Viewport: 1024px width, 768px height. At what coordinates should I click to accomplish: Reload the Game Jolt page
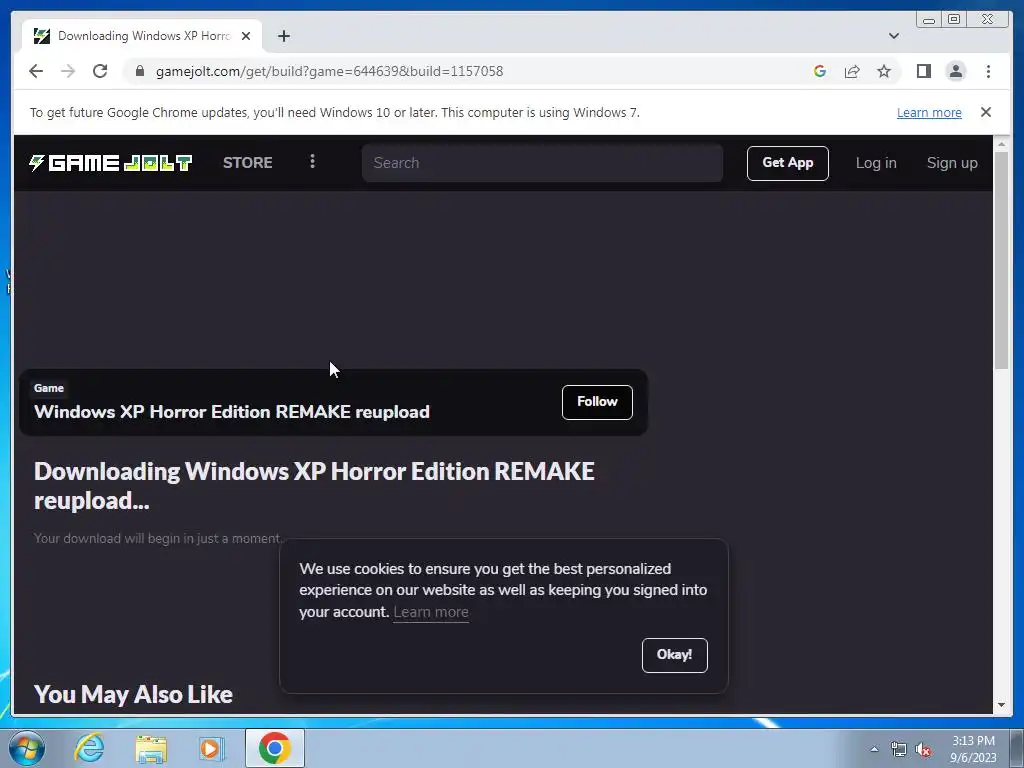coord(100,71)
